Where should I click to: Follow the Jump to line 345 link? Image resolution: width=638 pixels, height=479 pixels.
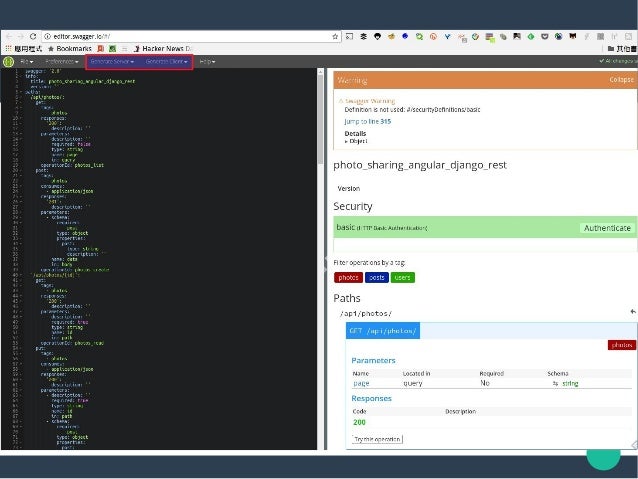coord(368,121)
